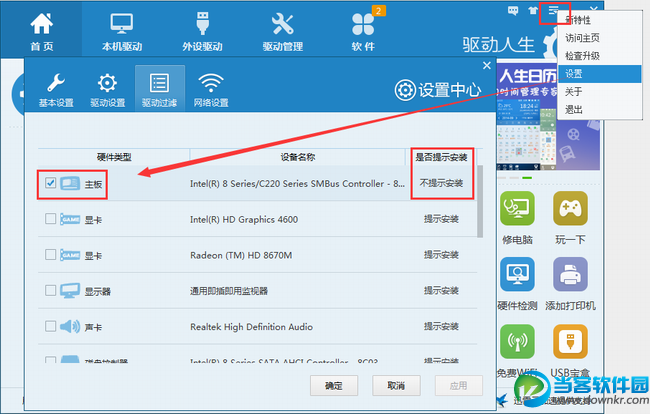Click the 设备名称 column header
The width and height of the screenshot is (650, 414).
click(x=297, y=157)
